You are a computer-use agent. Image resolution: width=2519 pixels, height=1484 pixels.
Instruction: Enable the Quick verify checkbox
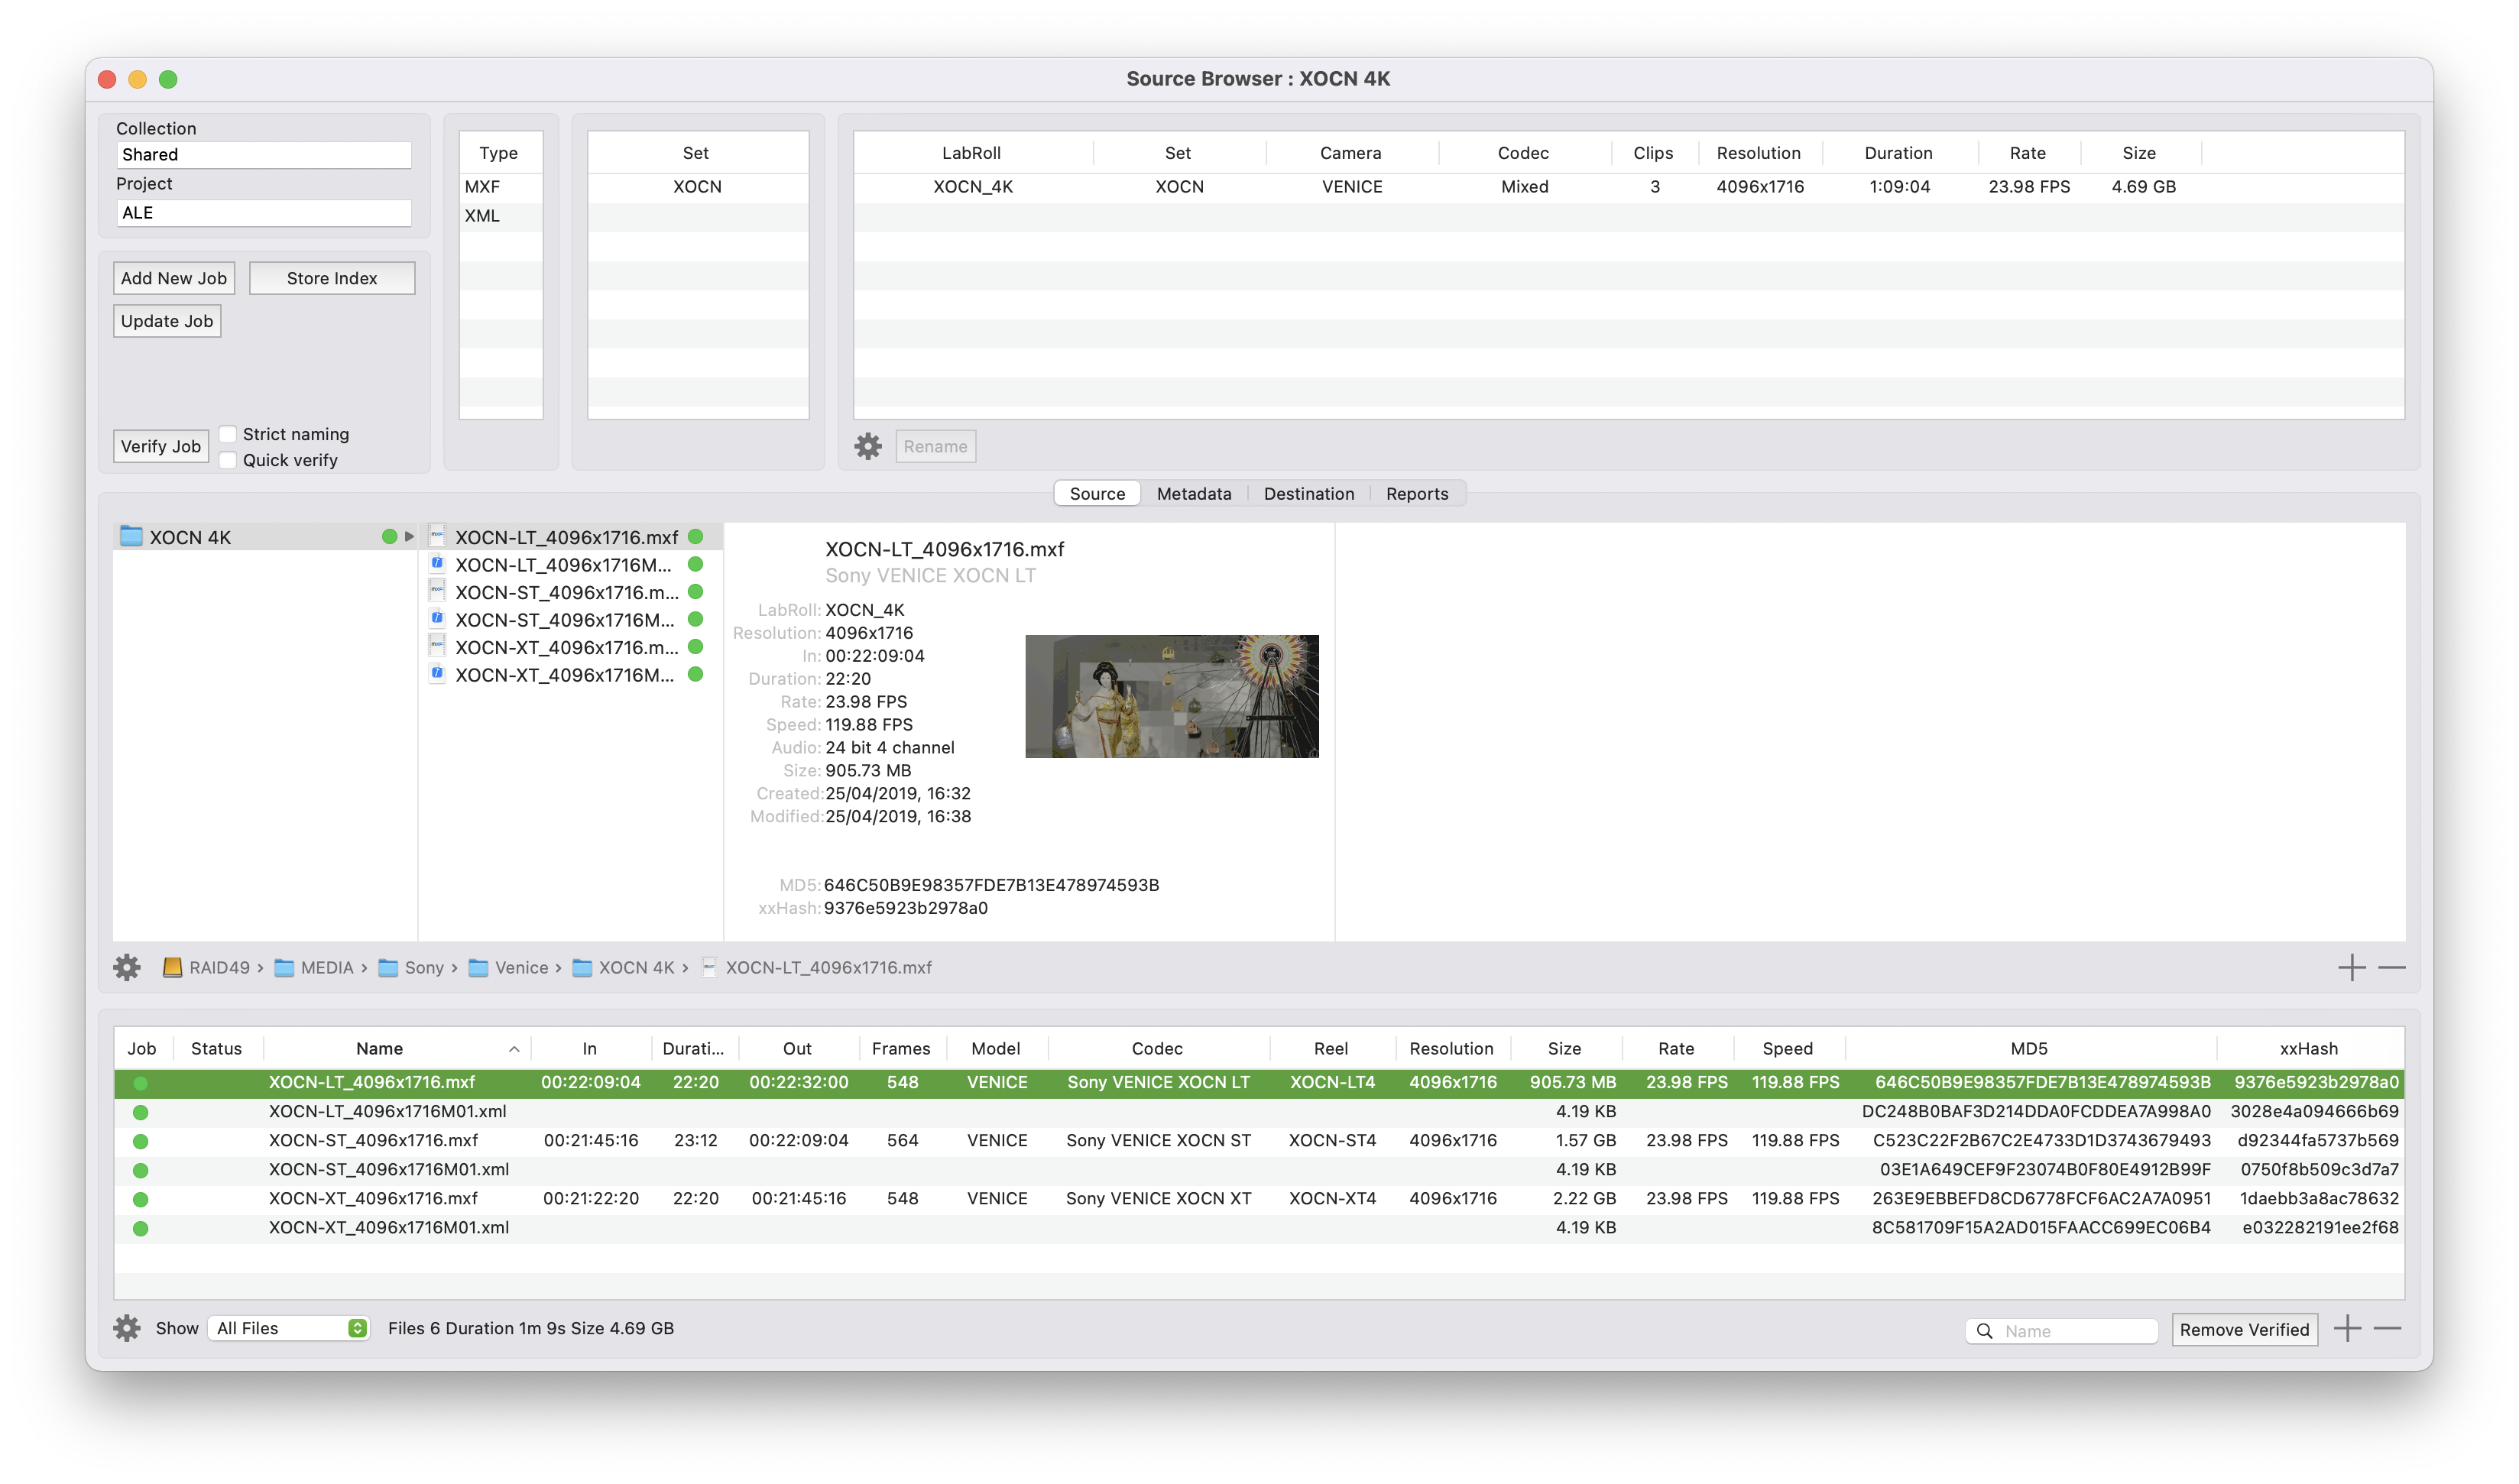point(228,459)
